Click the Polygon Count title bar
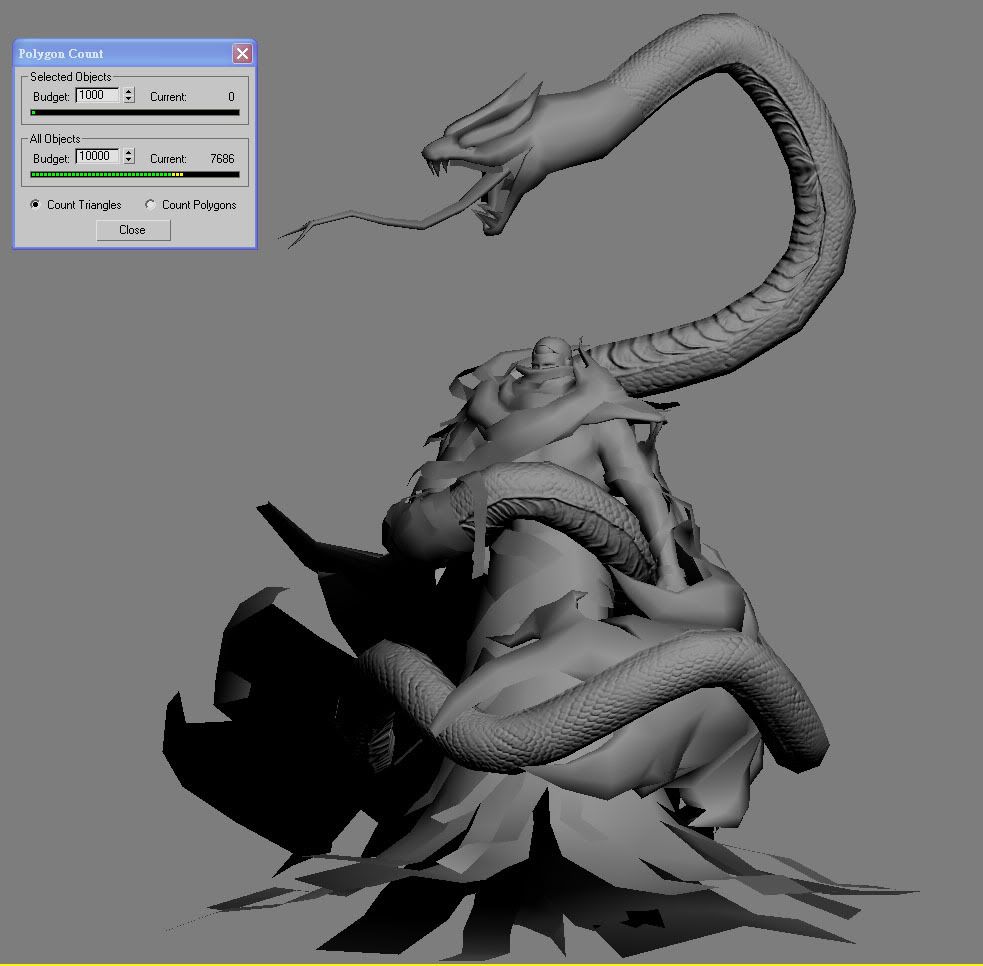 [120, 54]
